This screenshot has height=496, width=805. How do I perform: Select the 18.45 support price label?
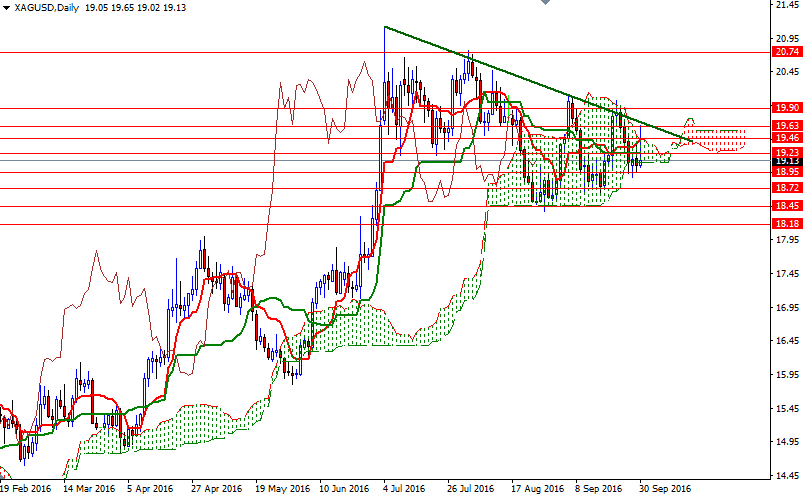coord(787,206)
